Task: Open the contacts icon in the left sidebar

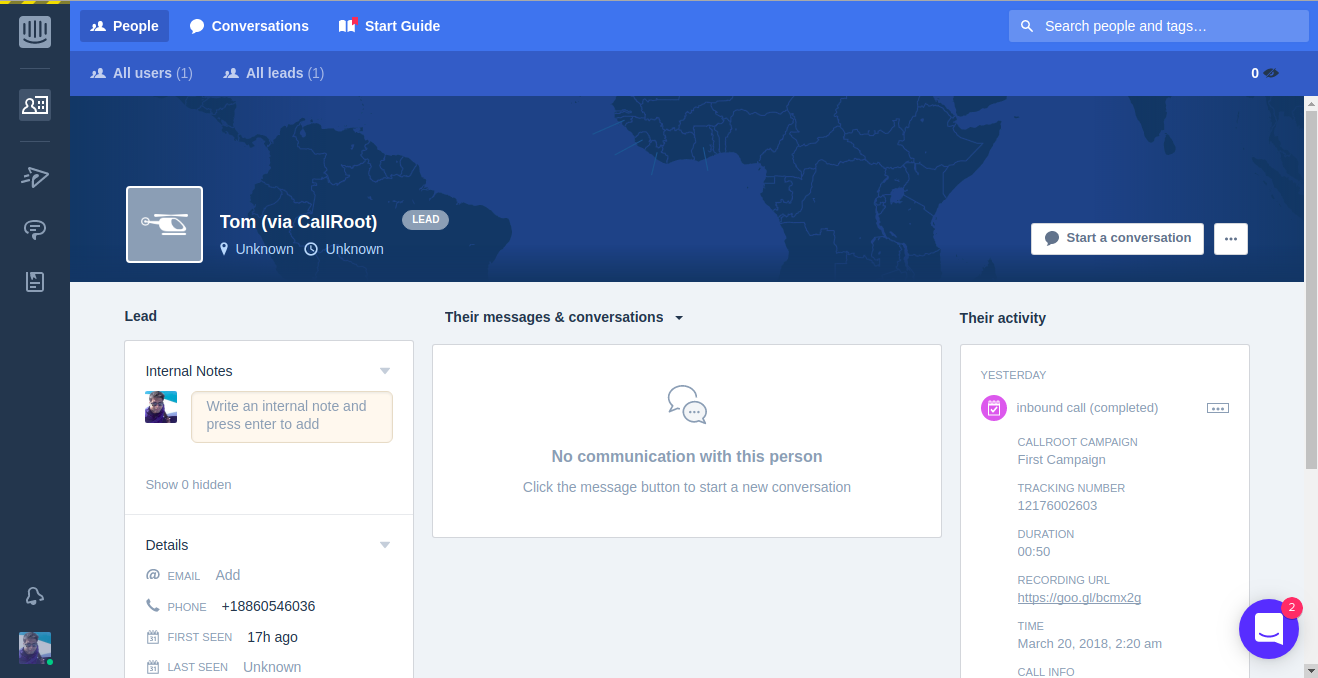Action: [x=35, y=104]
